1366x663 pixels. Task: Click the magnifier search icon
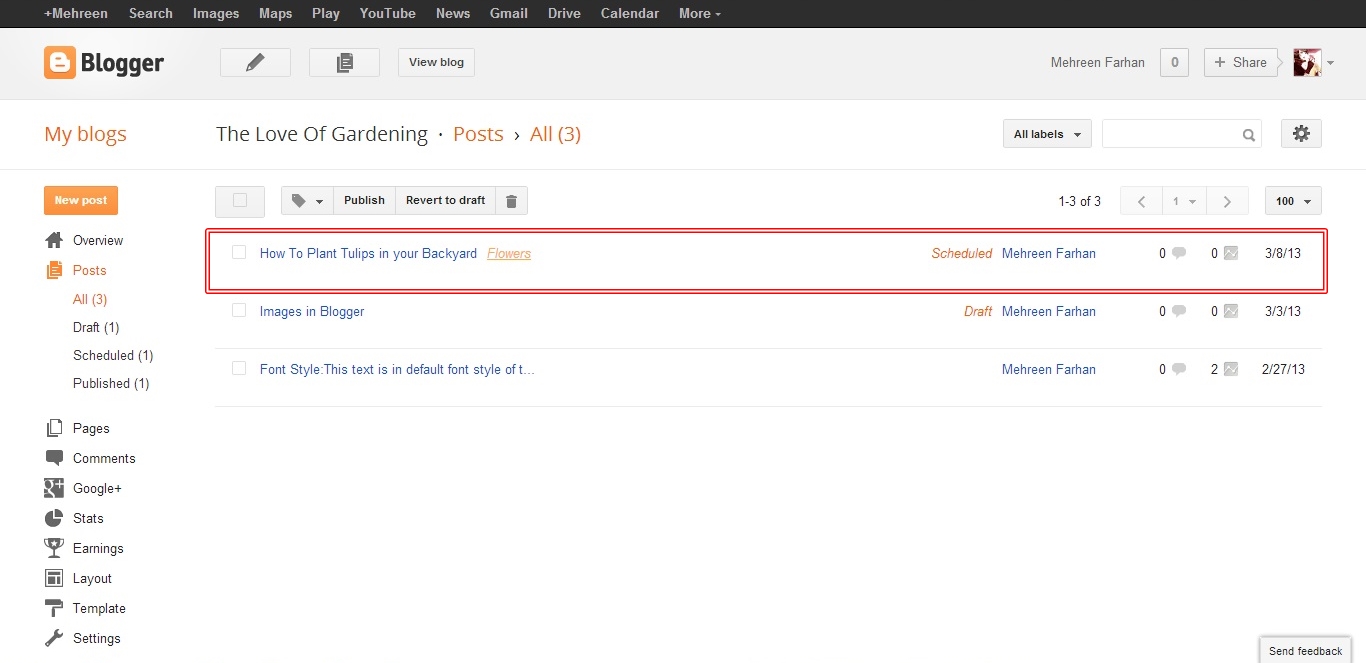click(1249, 135)
